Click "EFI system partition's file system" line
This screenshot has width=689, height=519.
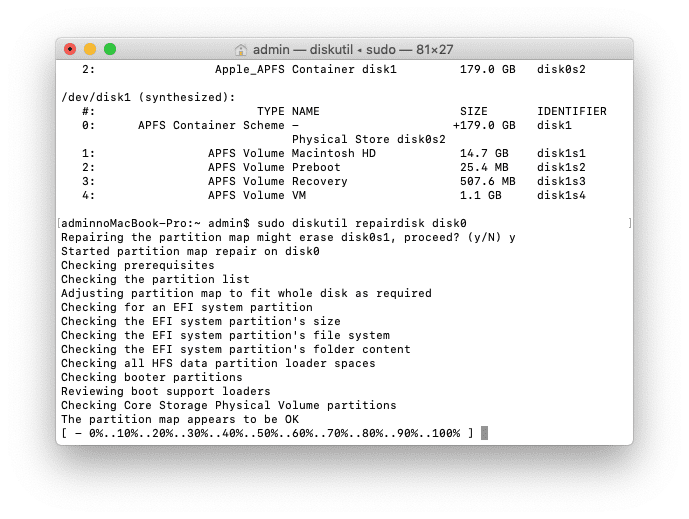[225, 336]
